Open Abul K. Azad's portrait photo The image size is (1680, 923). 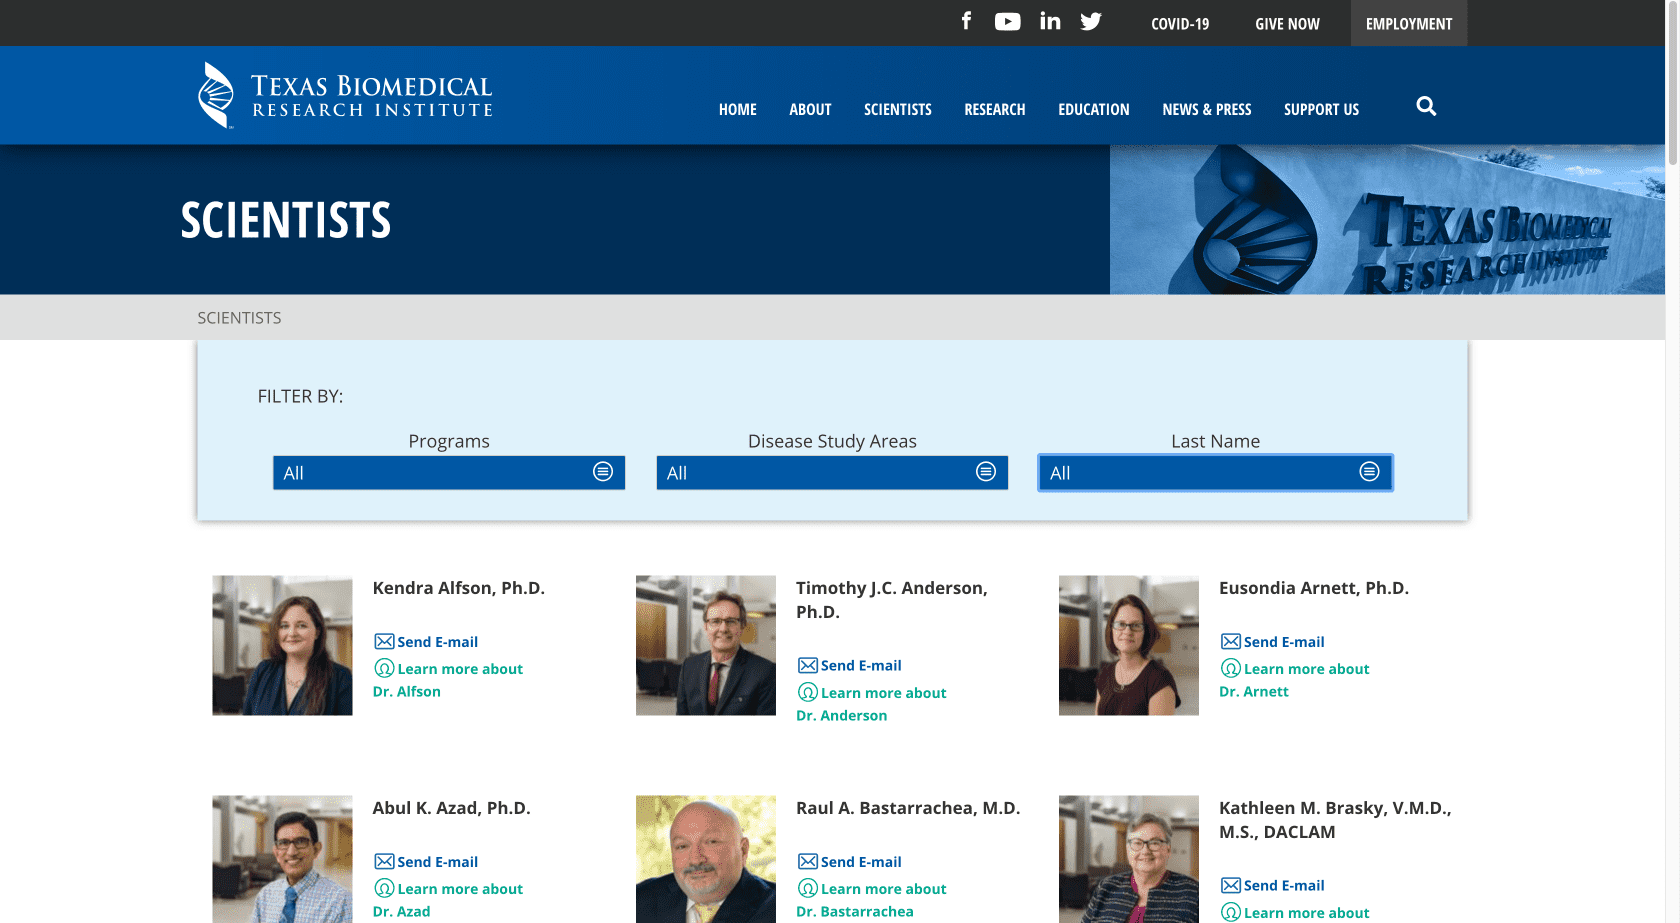pyautogui.click(x=282, y=859)
